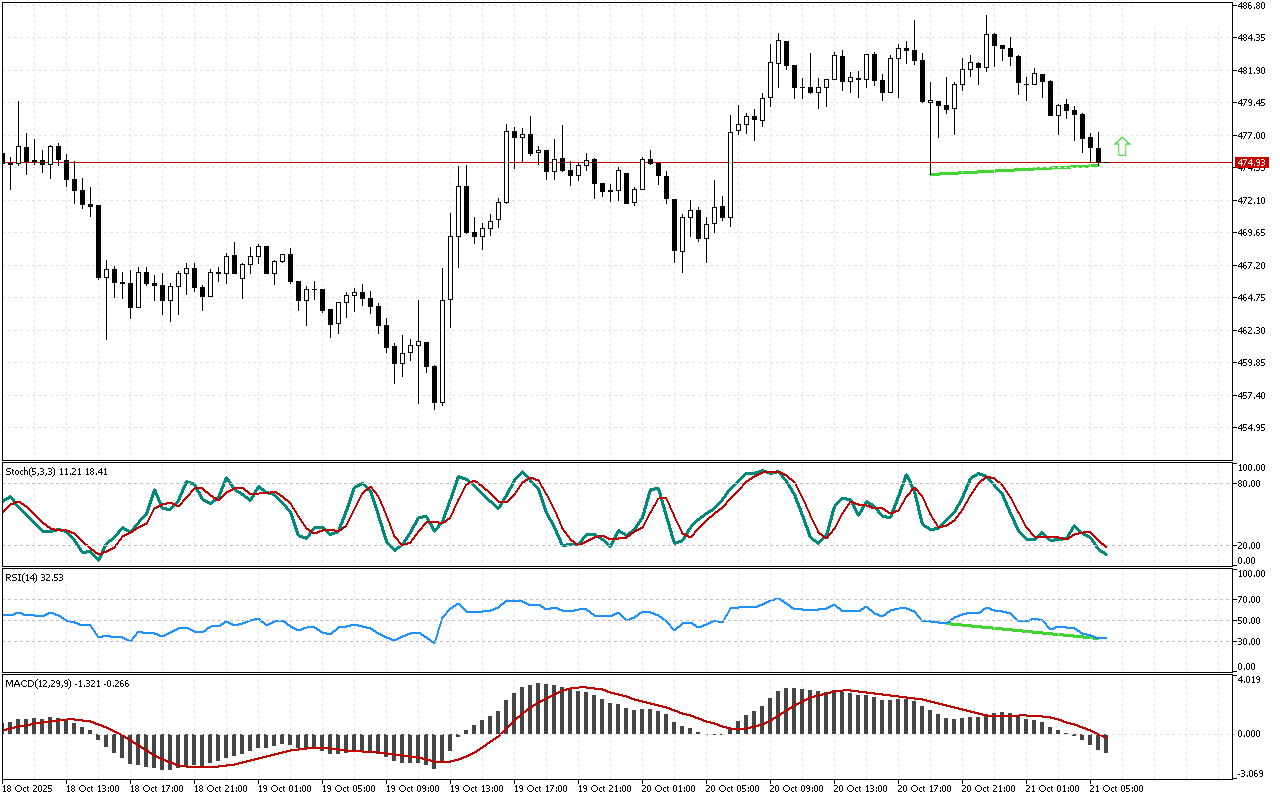Click the 454.95 bottom price scale value
This screenshot has height=800, width=1280.
[x=1252, y=428]
